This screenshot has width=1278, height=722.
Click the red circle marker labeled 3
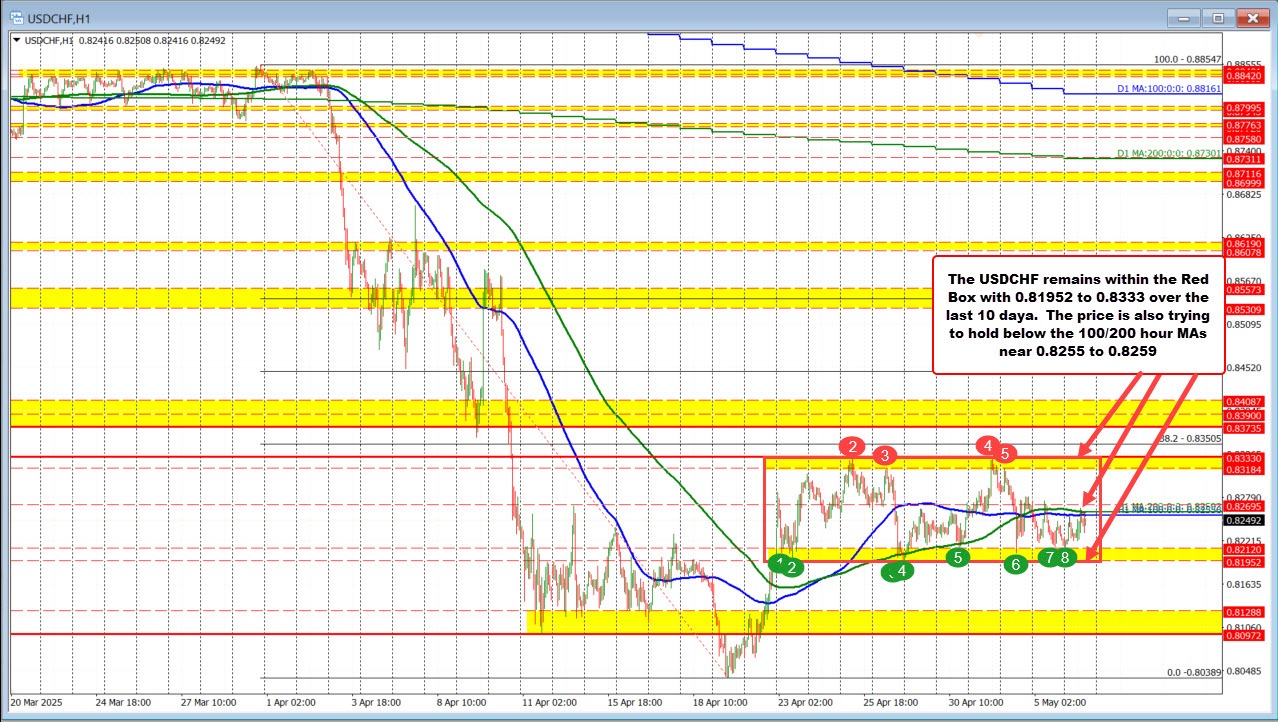point(884,456)
